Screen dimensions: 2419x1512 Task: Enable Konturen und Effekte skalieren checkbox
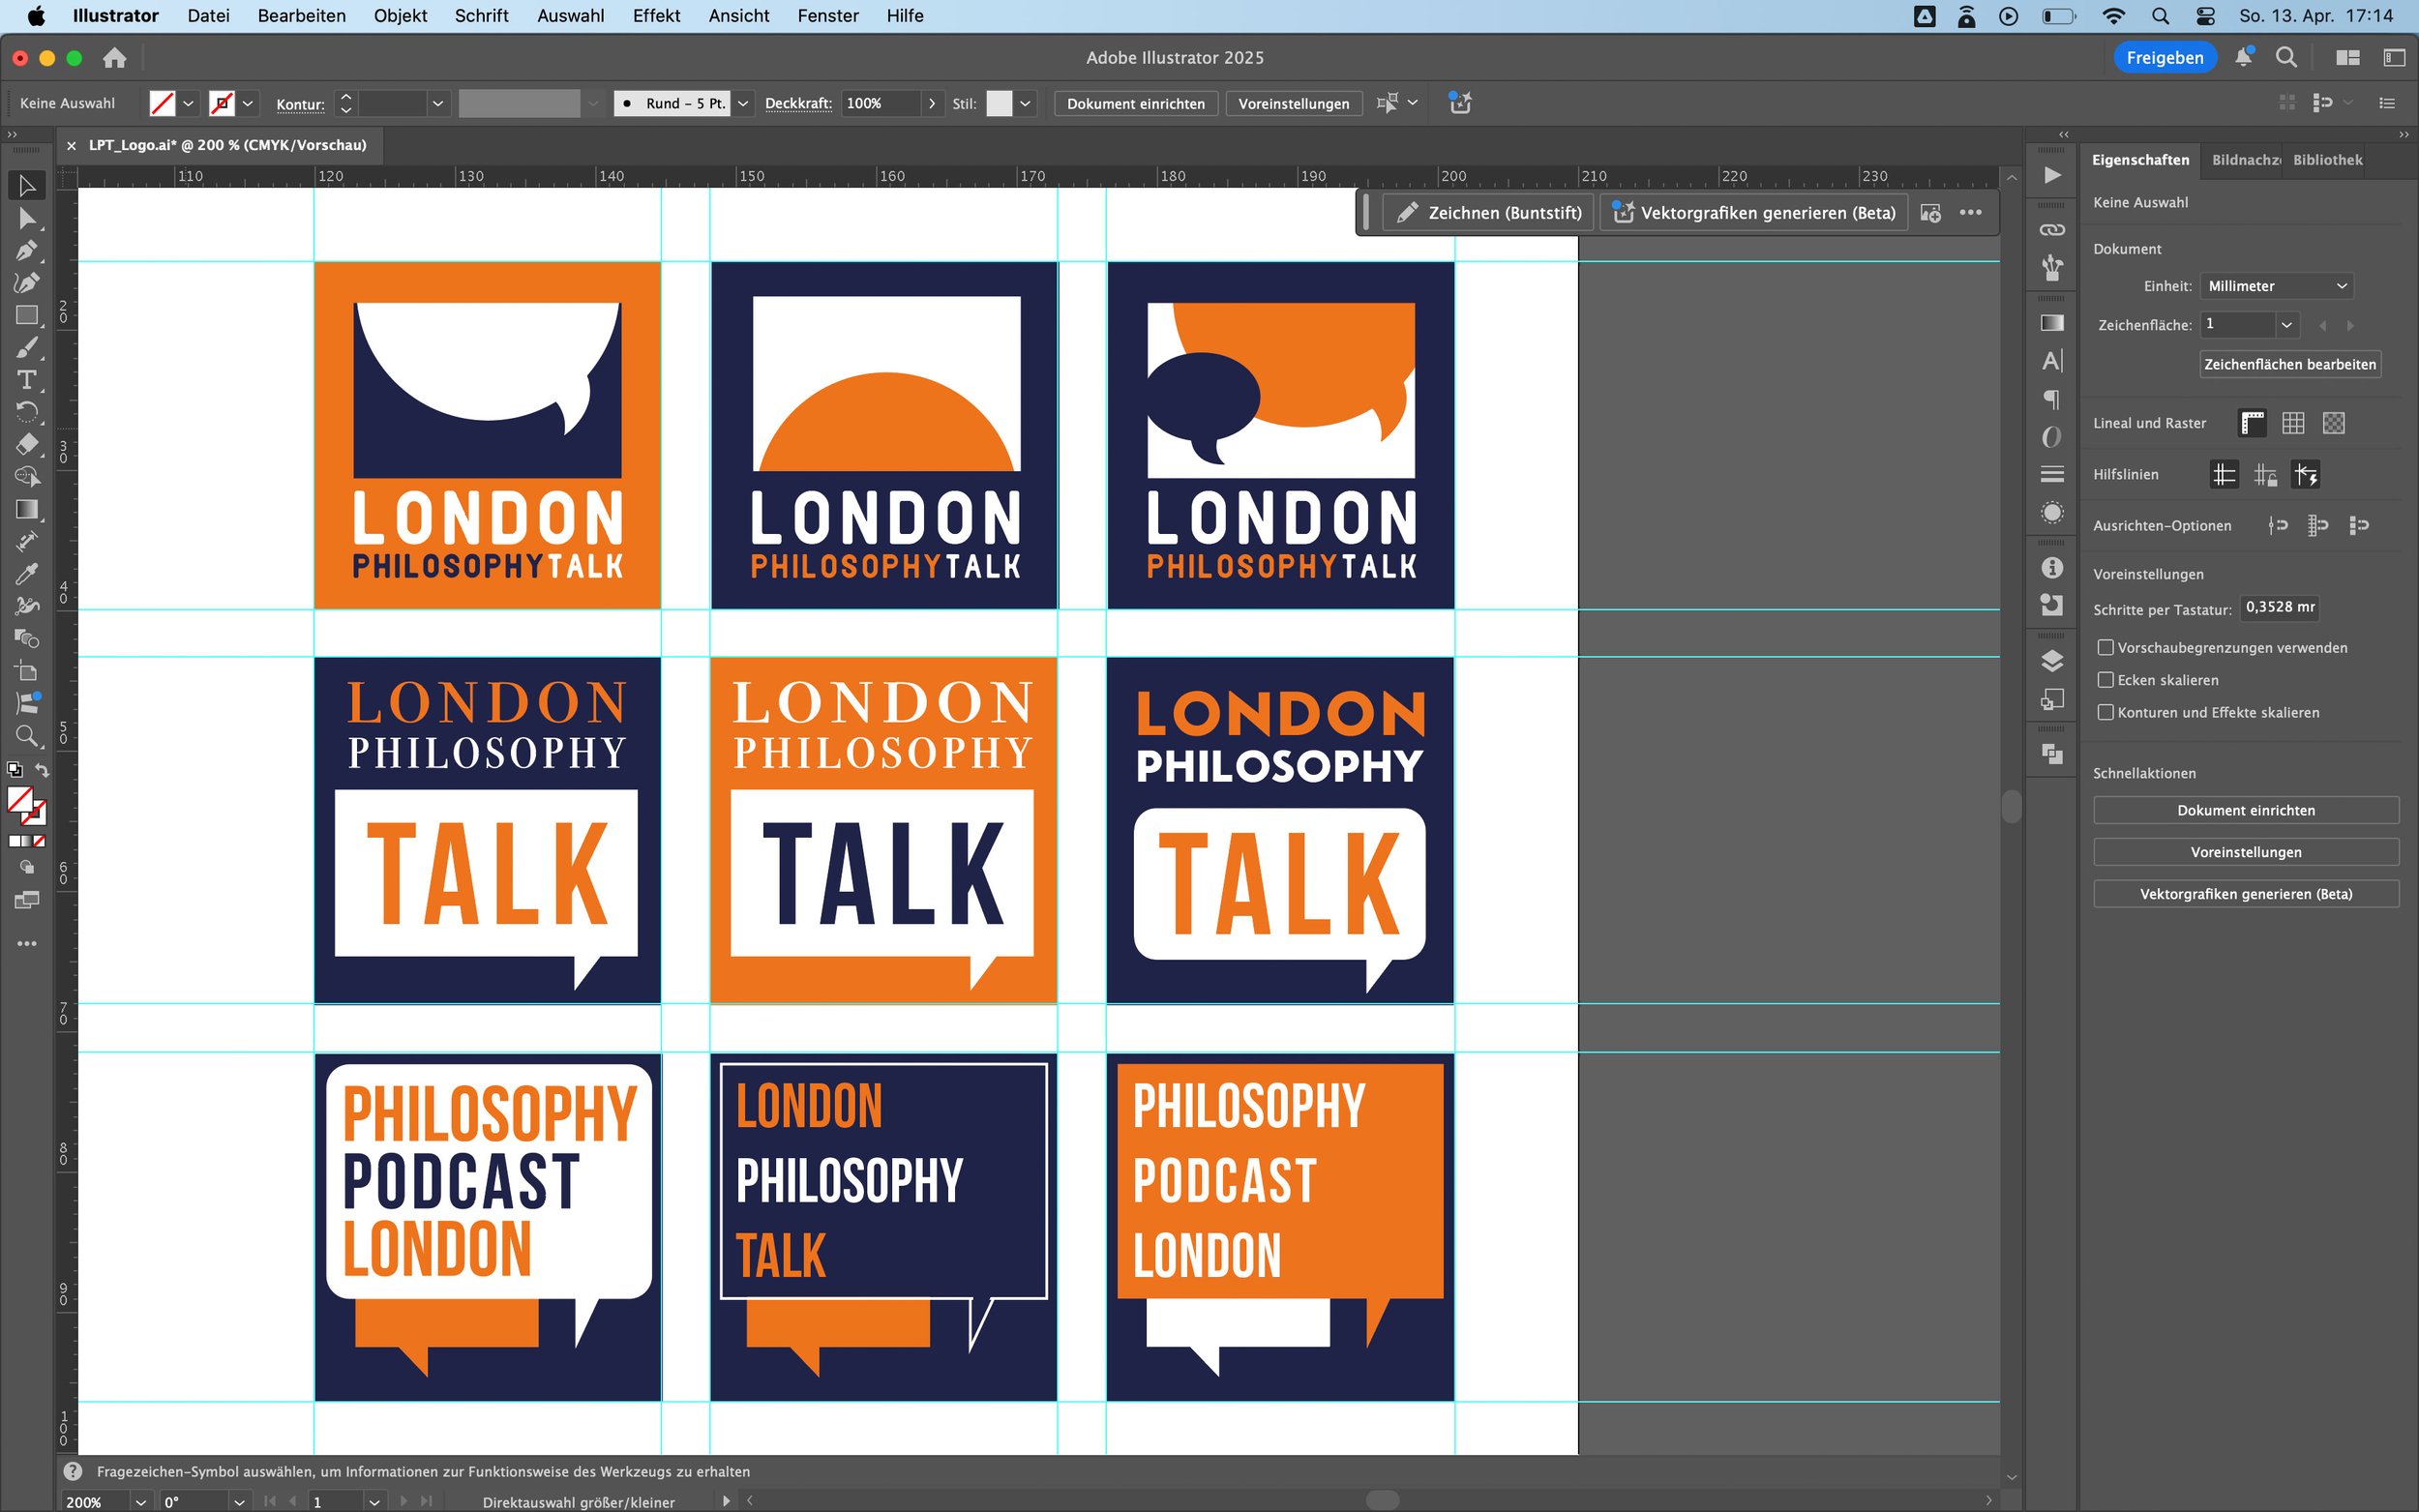(x=2105, y=712)
